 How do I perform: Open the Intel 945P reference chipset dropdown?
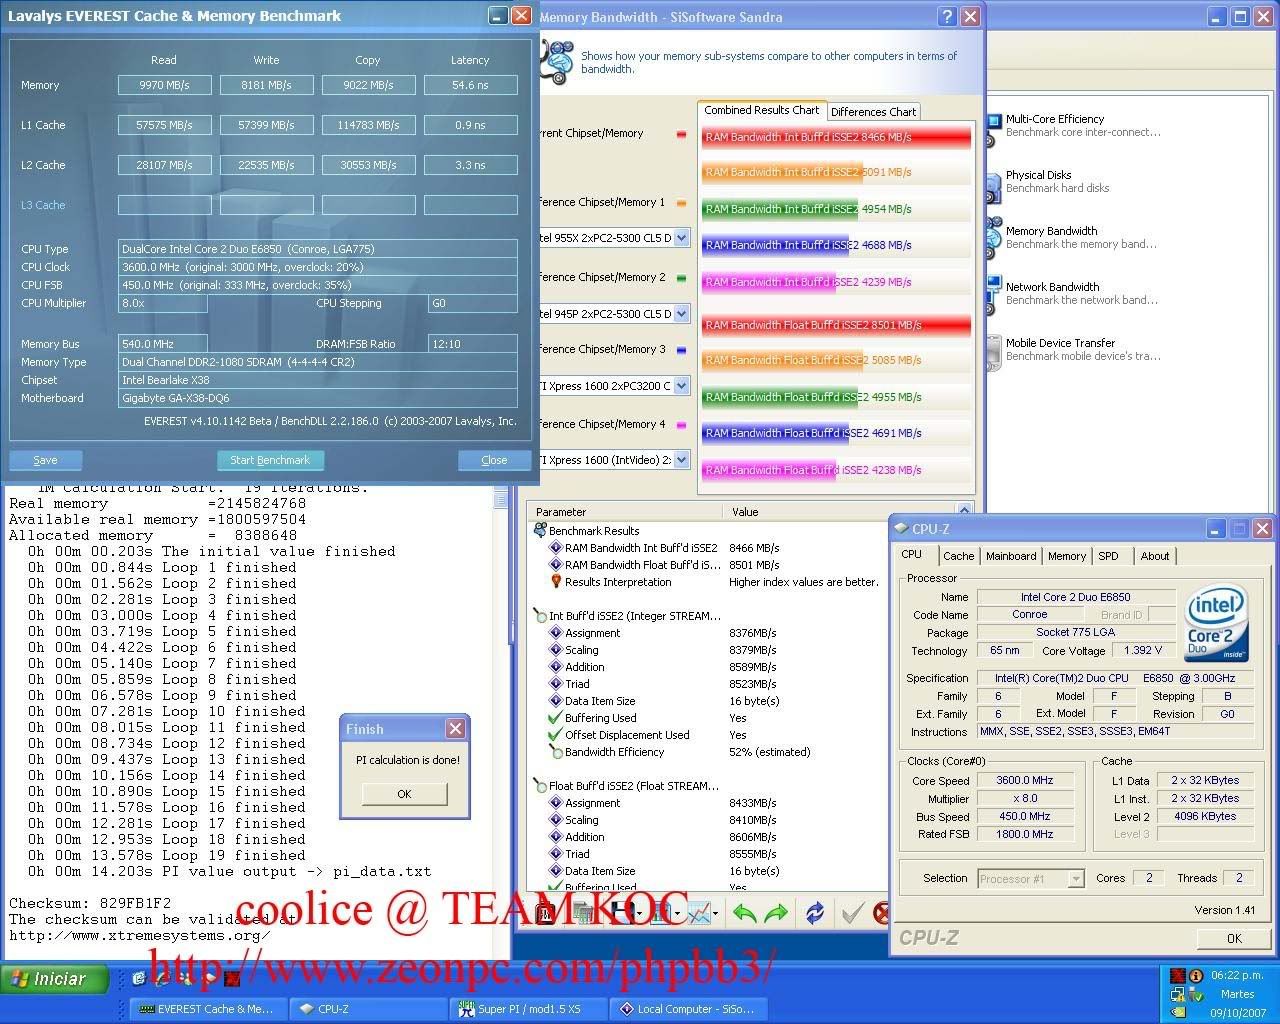tap(681, 313)
